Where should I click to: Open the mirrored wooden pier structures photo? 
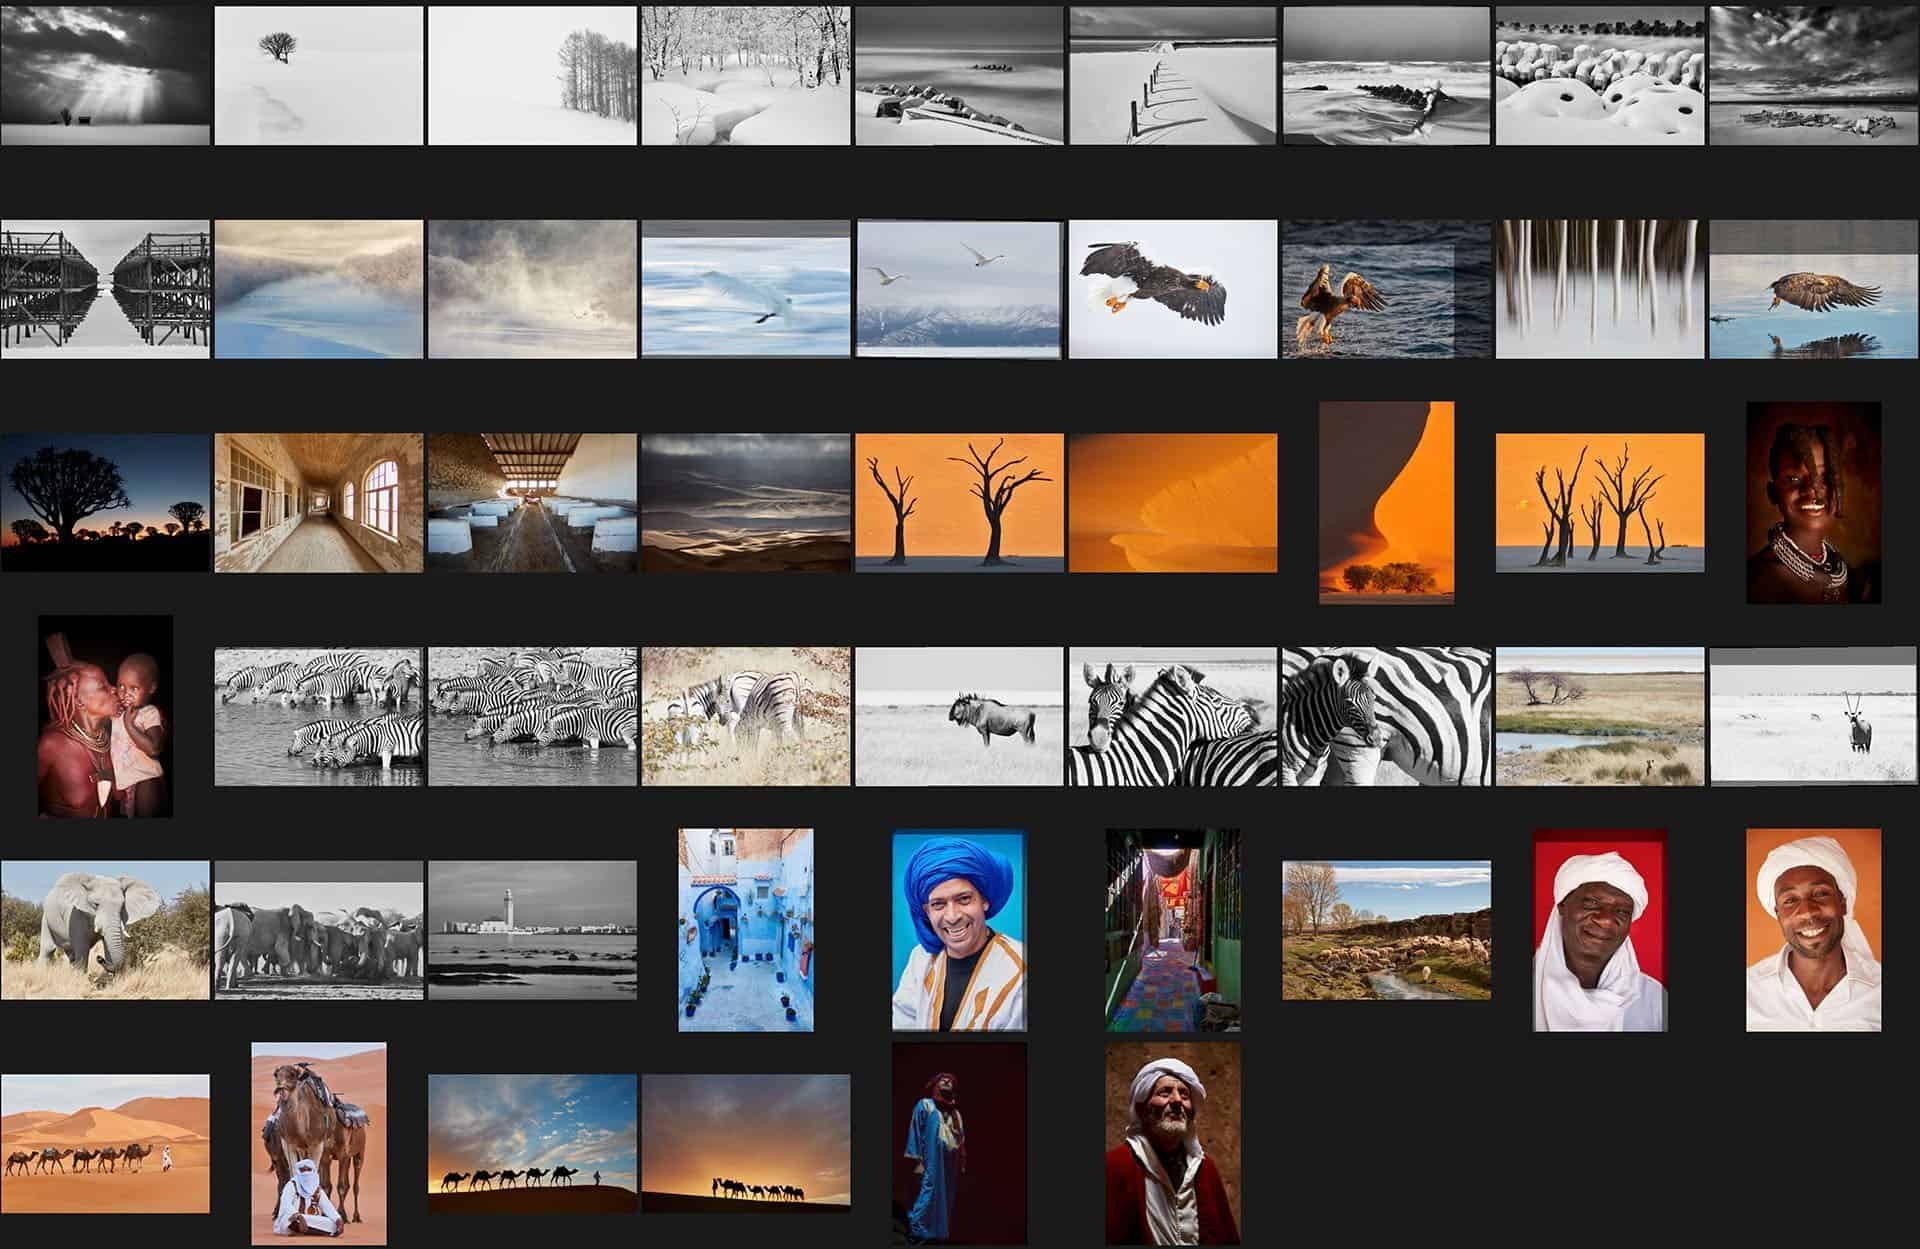[105, 290]
